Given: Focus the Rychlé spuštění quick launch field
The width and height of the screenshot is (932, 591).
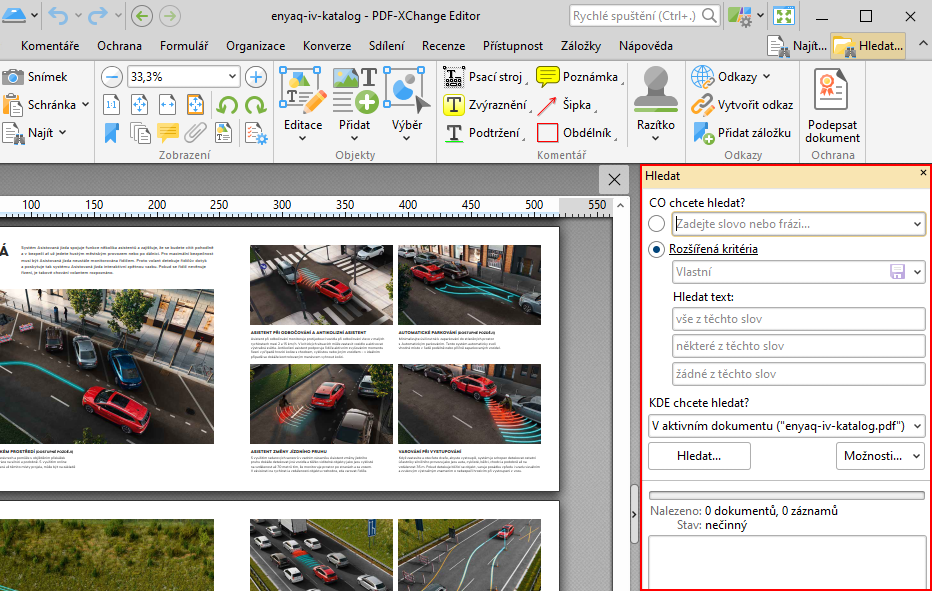Looking at the screenshot, I should (644, 15).
